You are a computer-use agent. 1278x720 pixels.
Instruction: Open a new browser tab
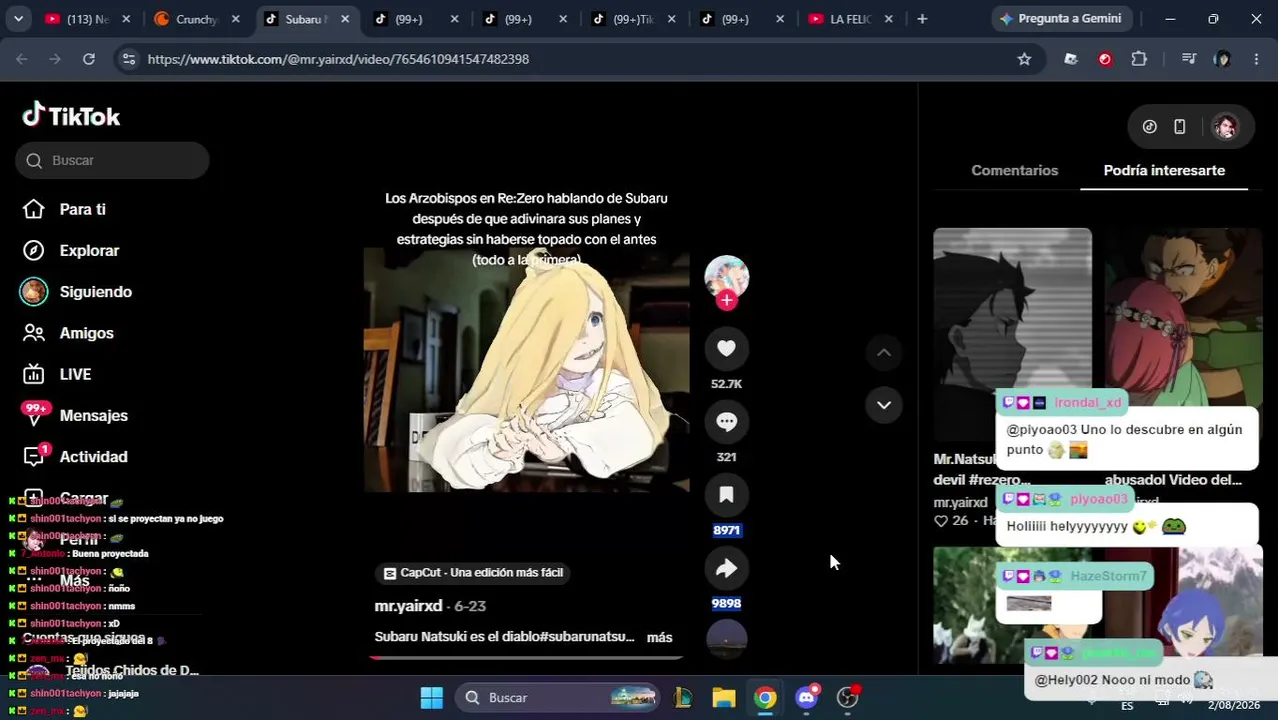922,19
